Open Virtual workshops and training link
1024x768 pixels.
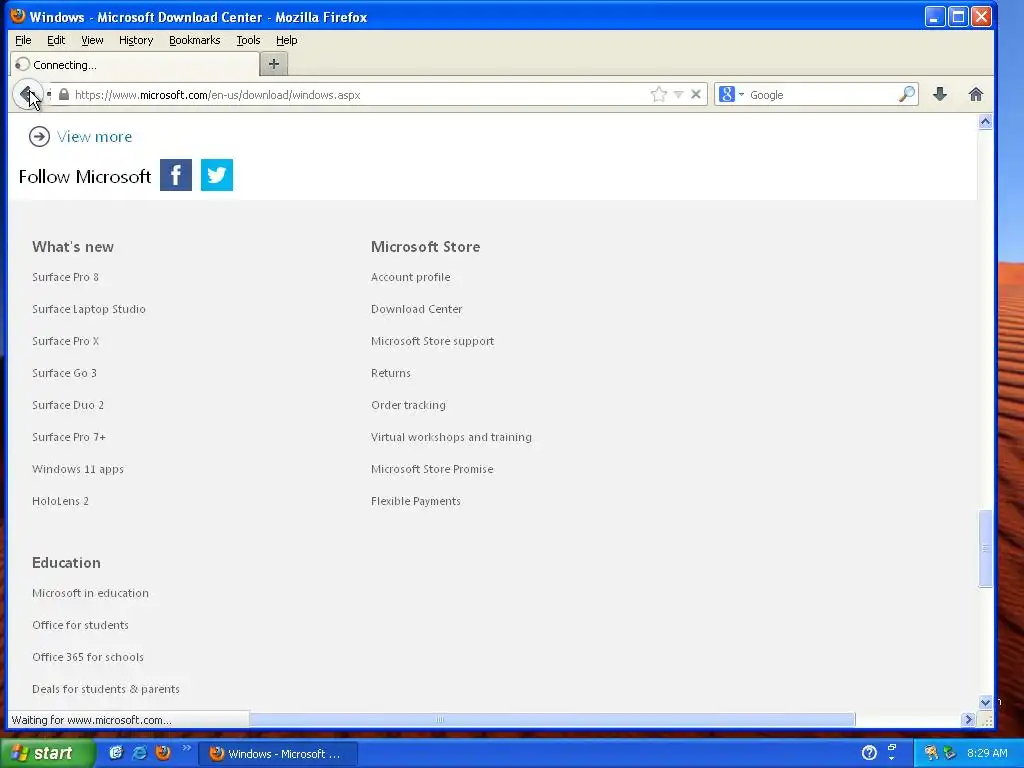pyautogui.click(x=451, y=437)
